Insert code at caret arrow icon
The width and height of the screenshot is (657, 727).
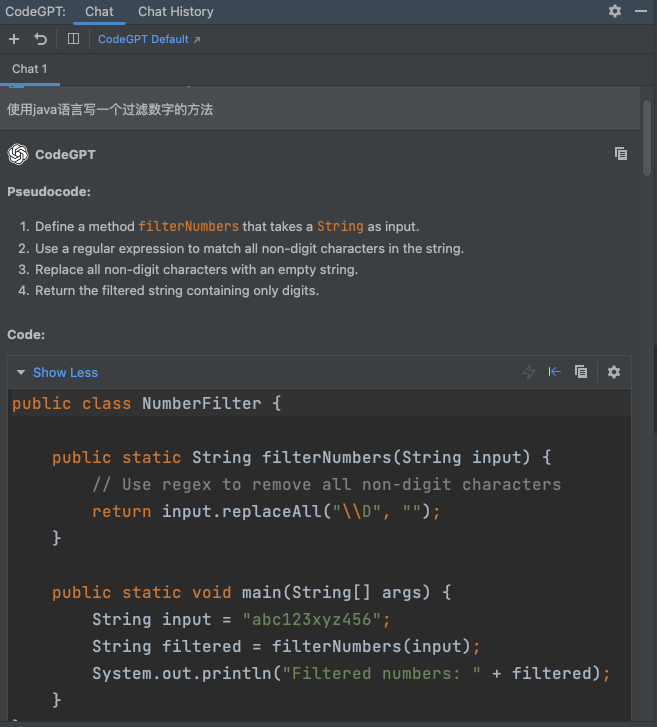tap(555, 372)
